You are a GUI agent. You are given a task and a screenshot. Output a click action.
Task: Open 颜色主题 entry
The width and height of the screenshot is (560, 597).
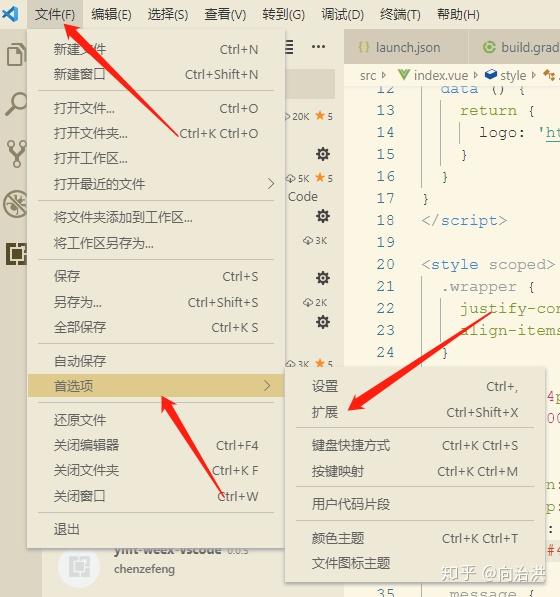point(415,538)
